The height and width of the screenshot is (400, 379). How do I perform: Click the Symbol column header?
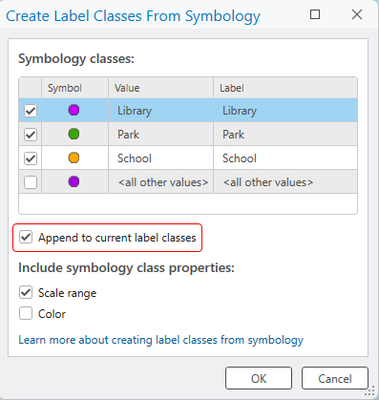75,88
